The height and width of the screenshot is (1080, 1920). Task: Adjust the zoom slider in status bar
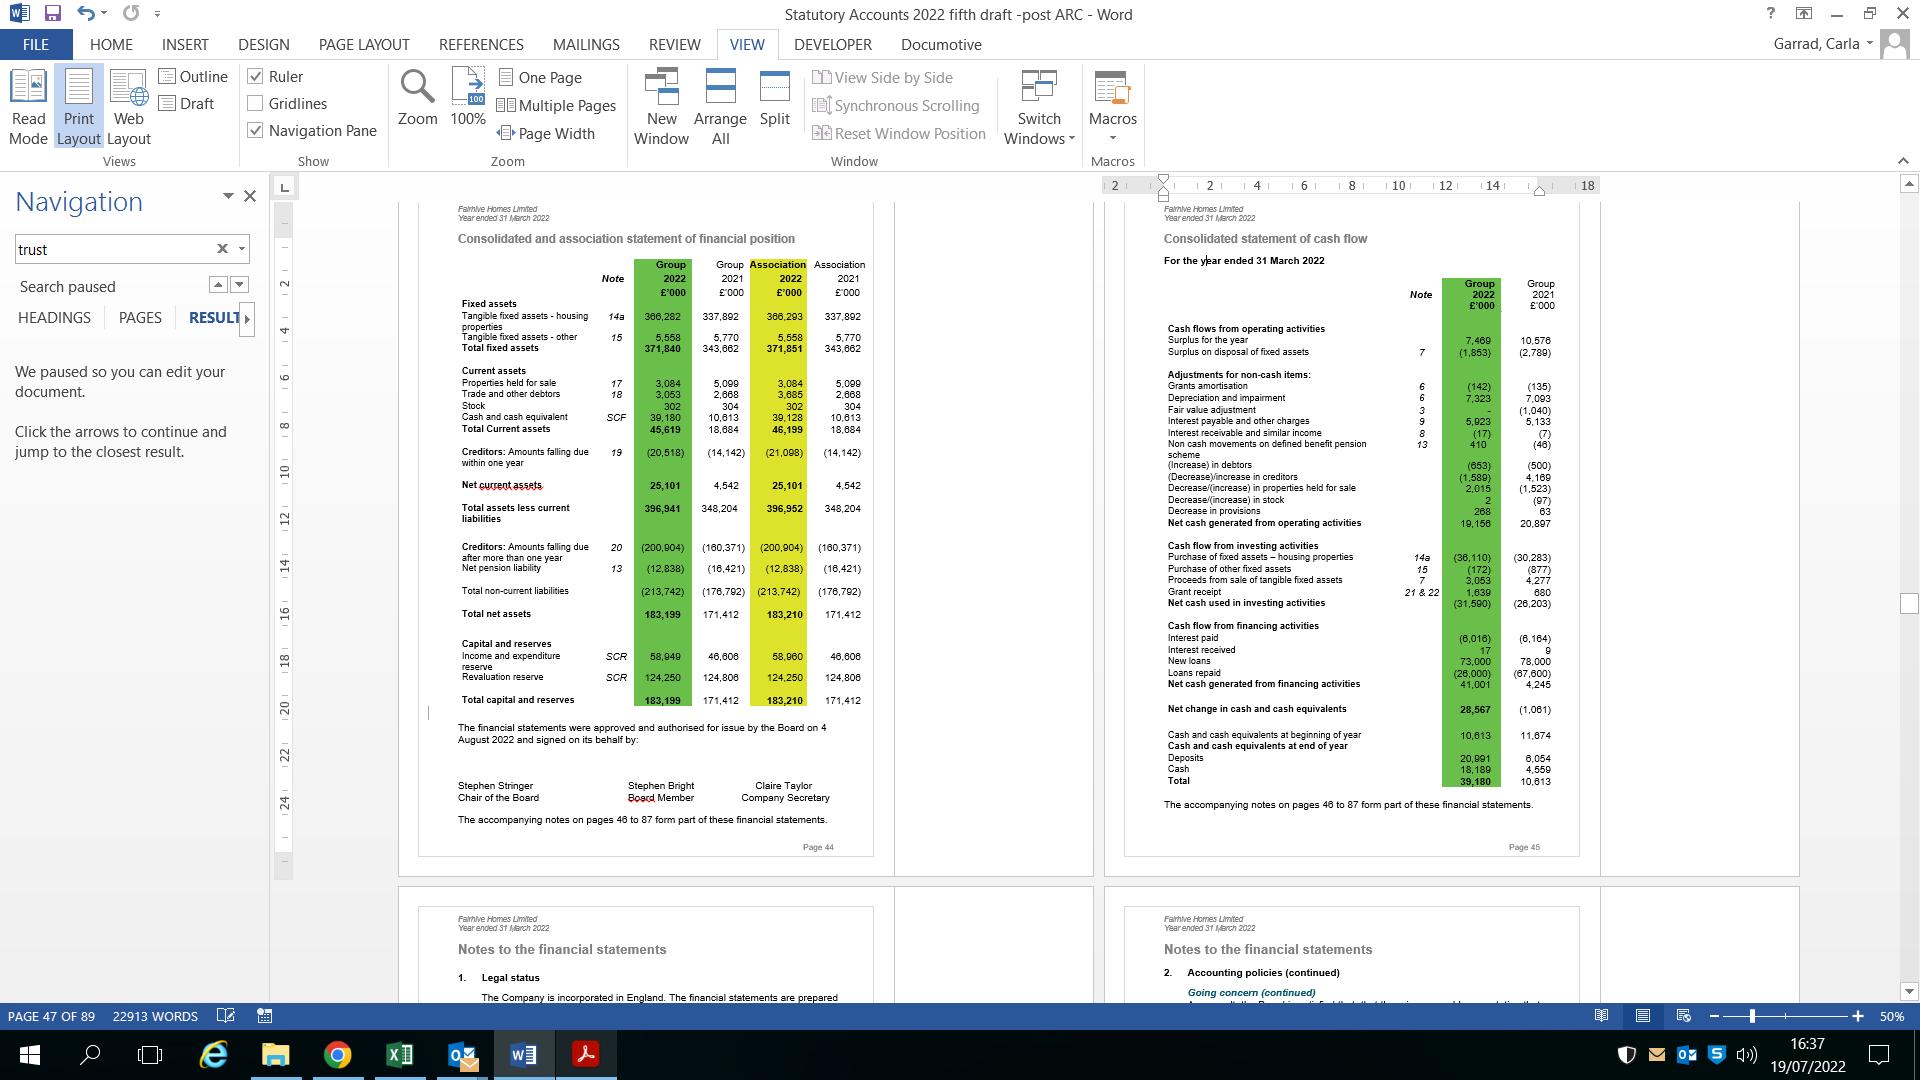tap(1752, 1016)
